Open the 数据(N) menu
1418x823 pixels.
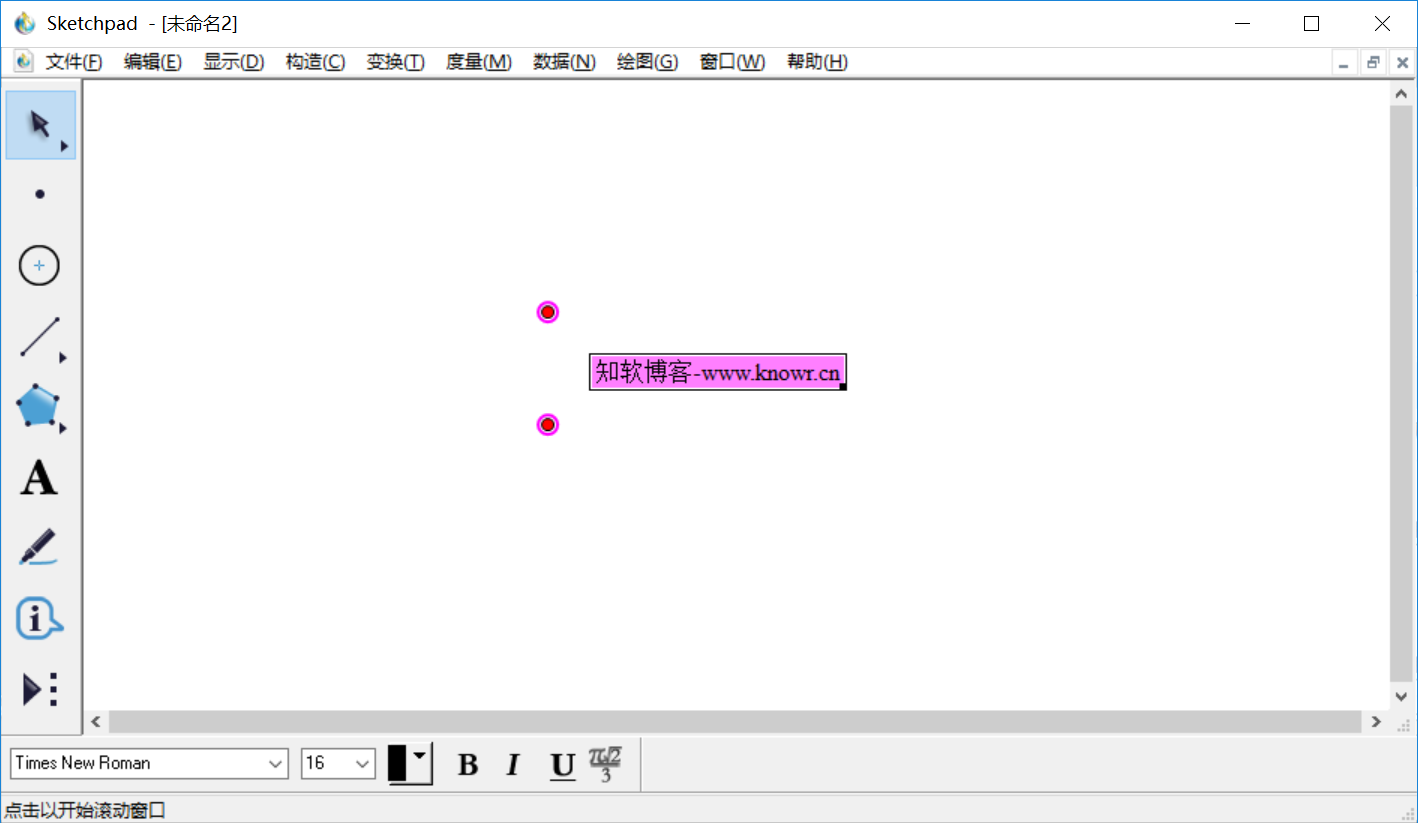(564, 62)
